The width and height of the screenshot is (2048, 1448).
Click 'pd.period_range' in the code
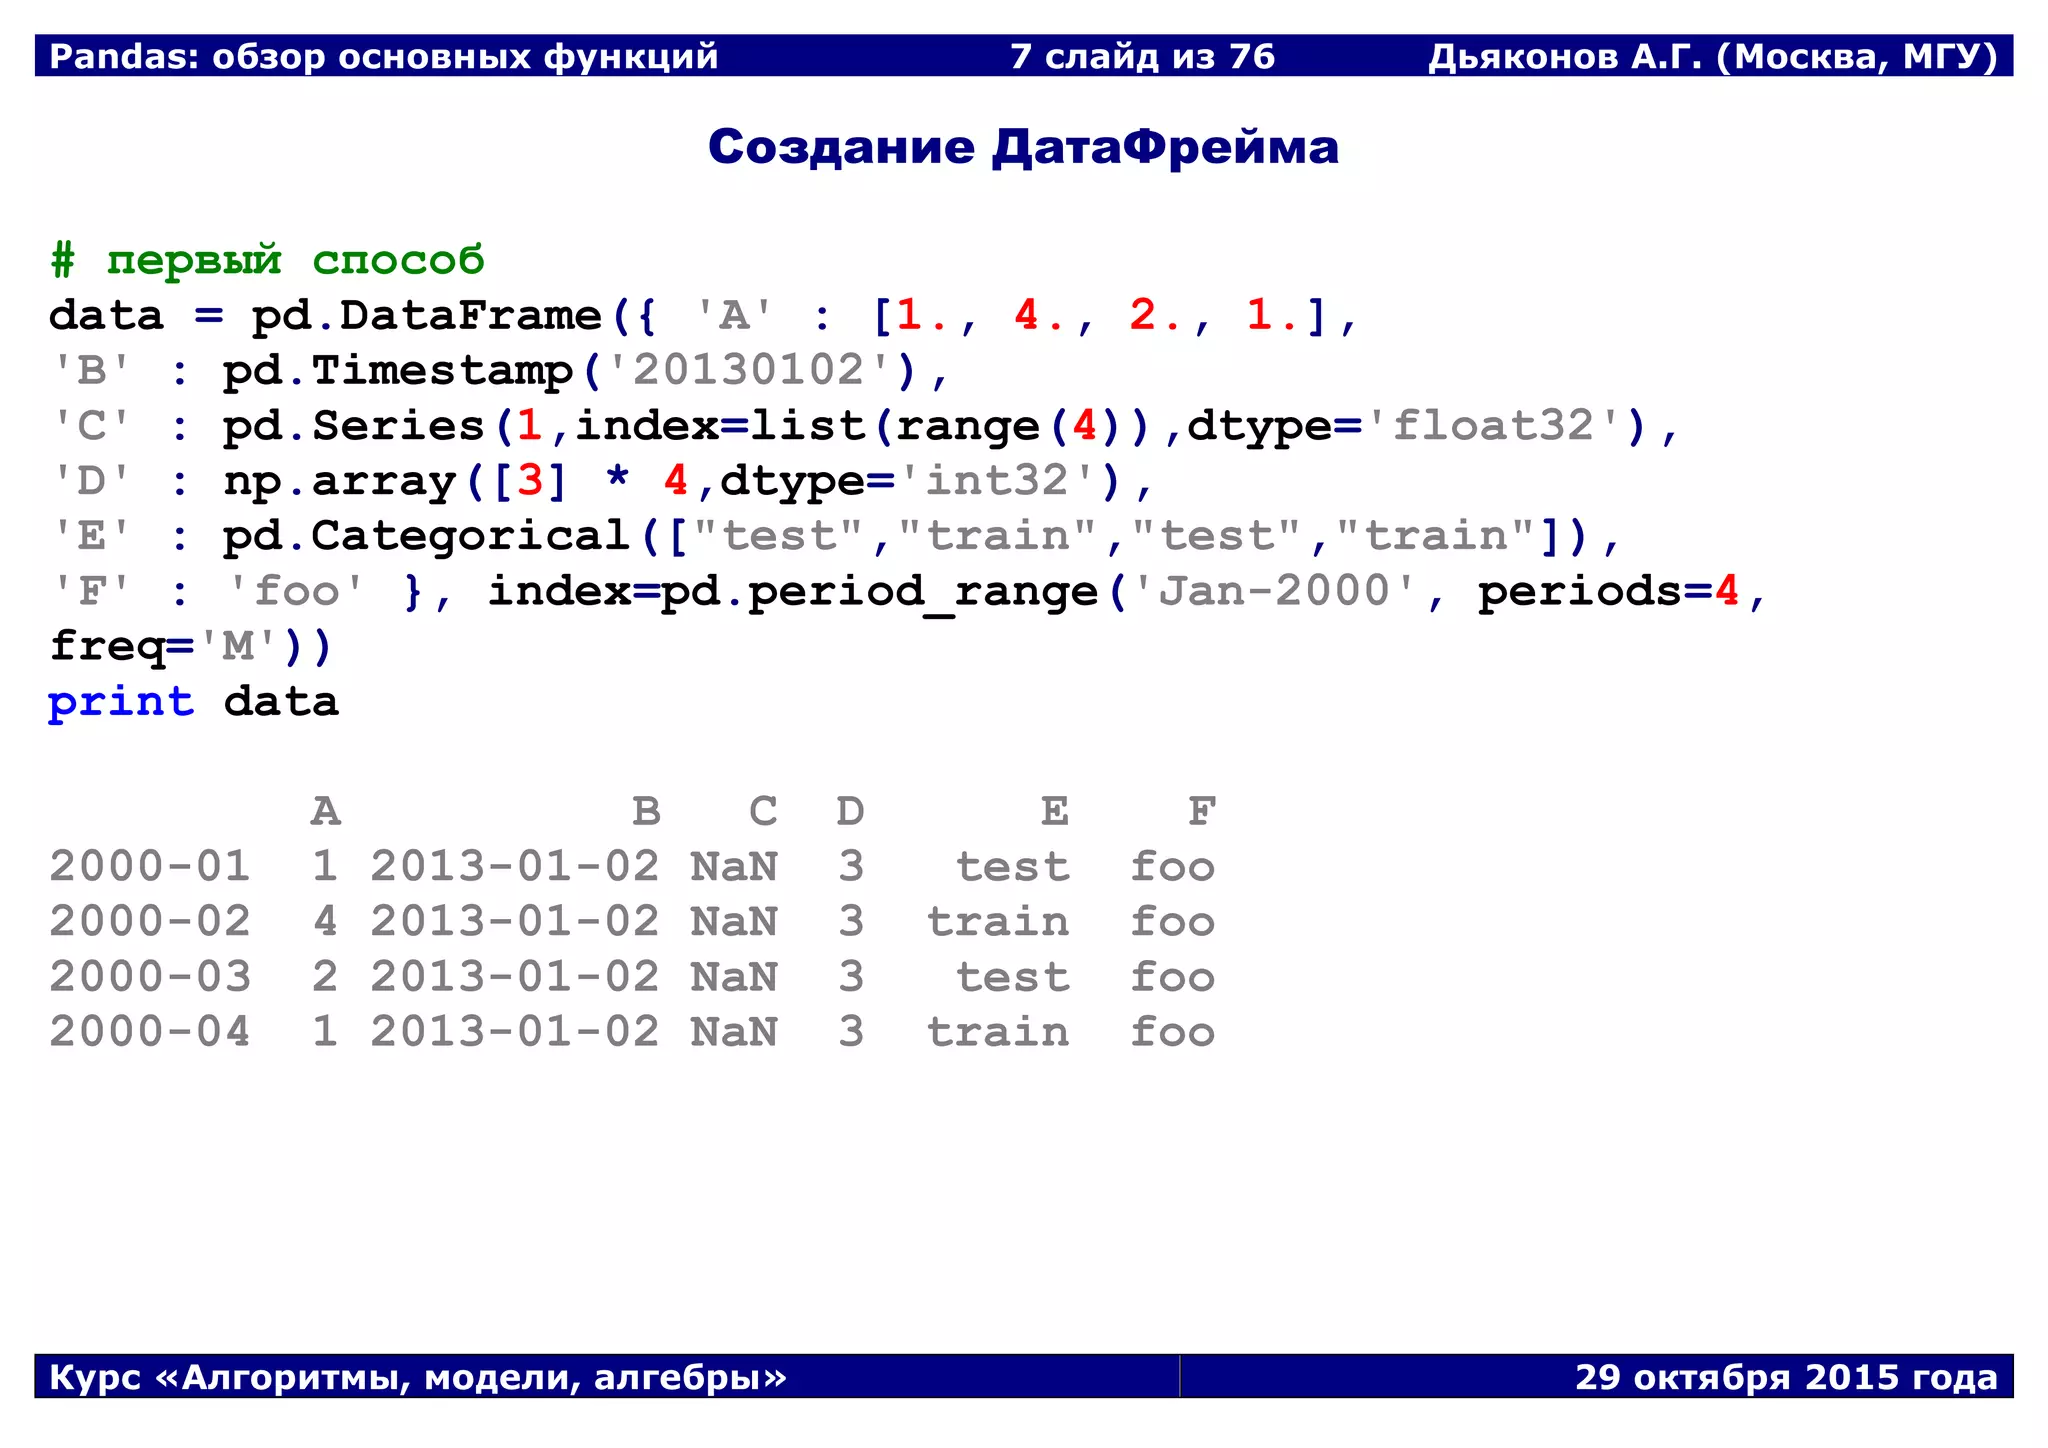point(880,591)
